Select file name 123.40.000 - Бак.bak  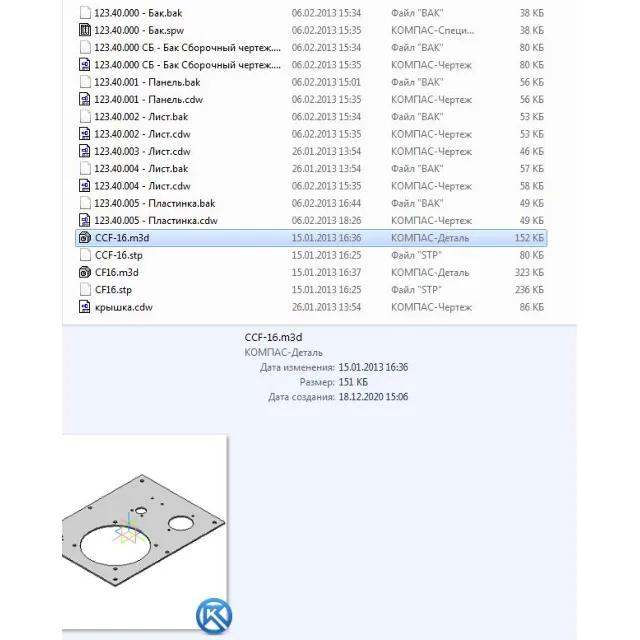point(138,13)
